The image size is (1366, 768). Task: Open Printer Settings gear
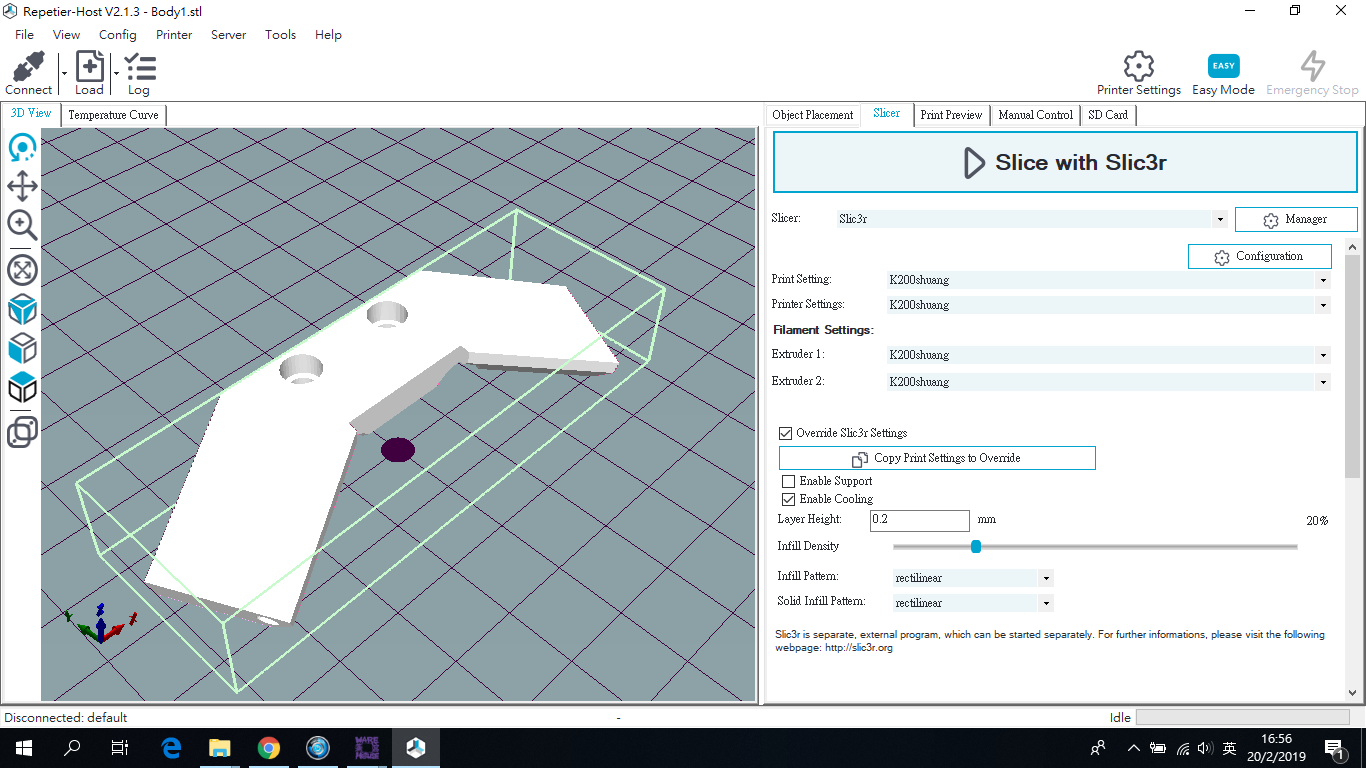[1139, 66]
